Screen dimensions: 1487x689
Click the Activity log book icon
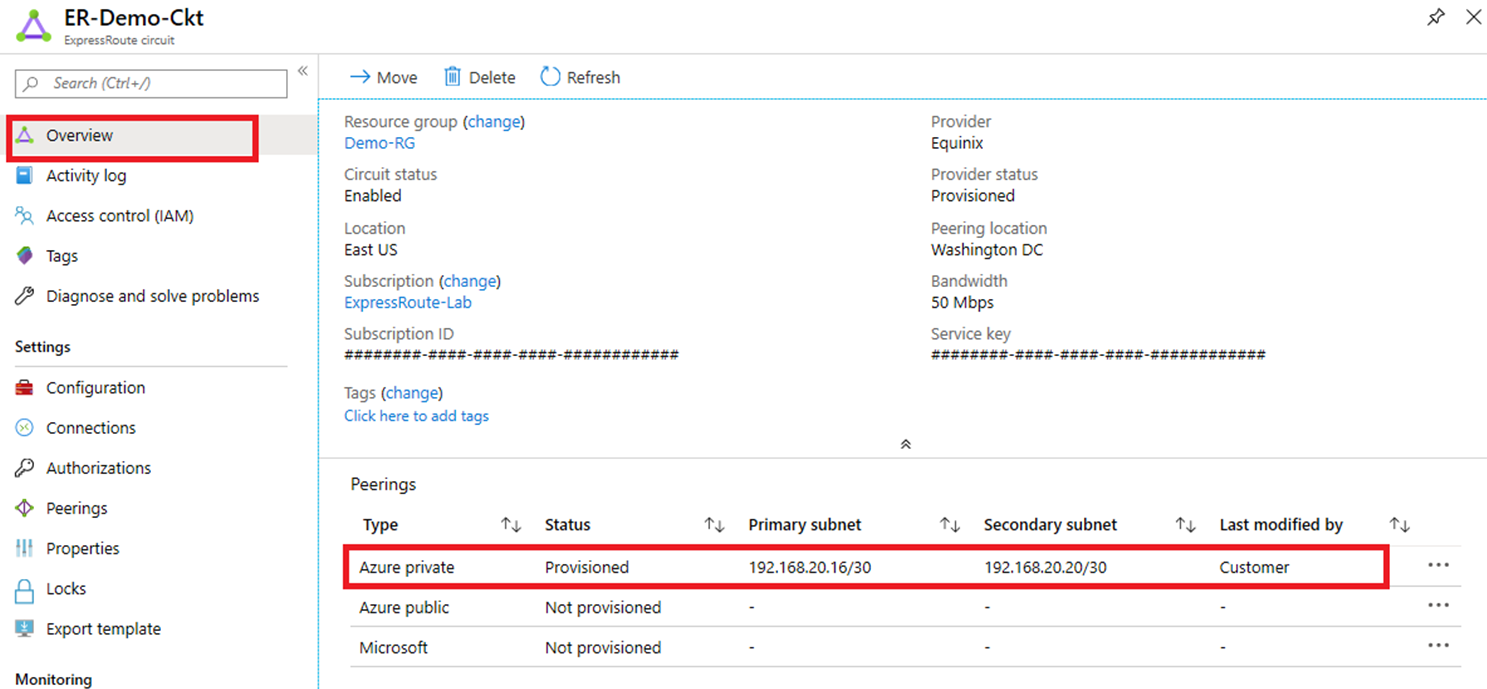point(25,176)
